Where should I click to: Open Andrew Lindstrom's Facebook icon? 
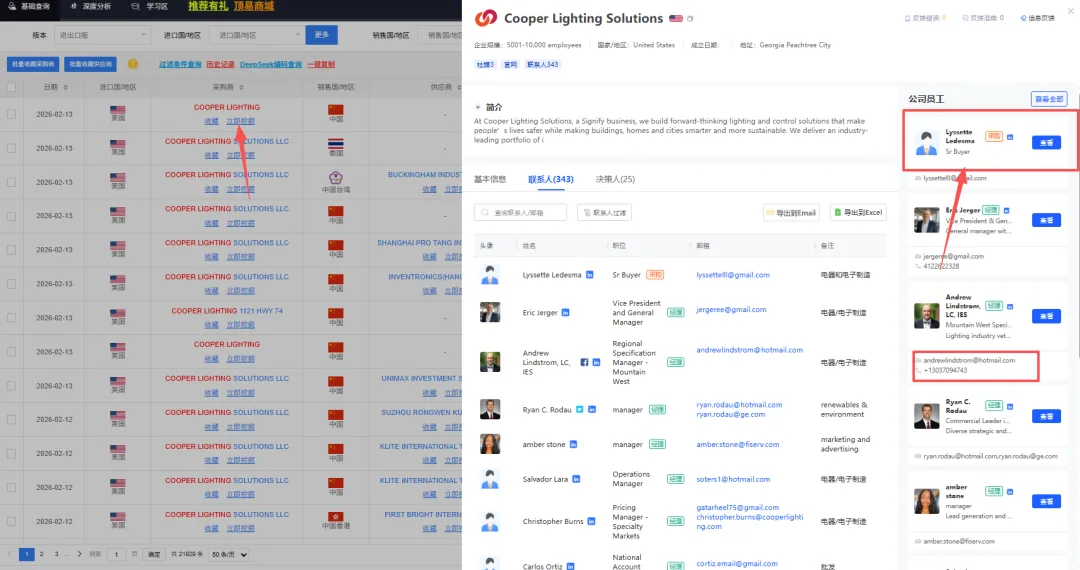[x=584, y=362]
